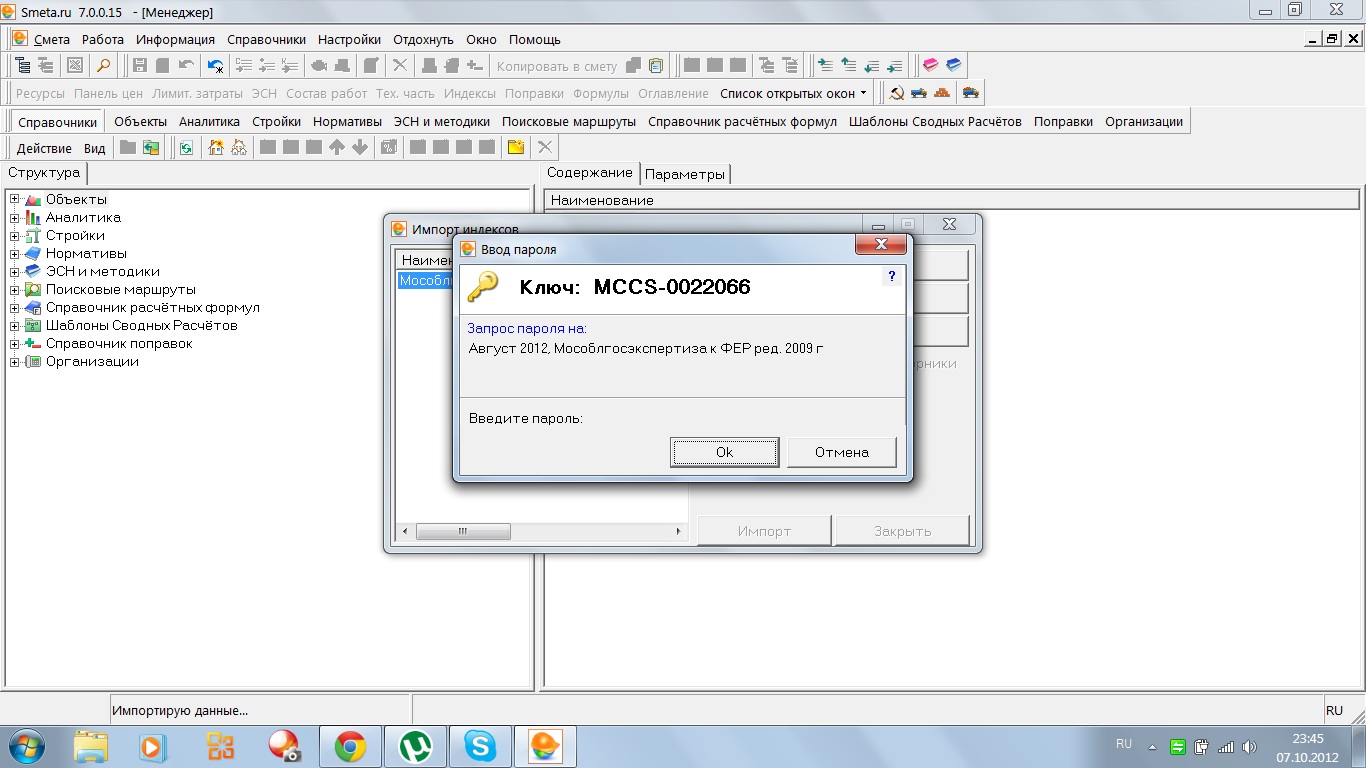Select Справочник поправок in the tree

pos(119,344)
